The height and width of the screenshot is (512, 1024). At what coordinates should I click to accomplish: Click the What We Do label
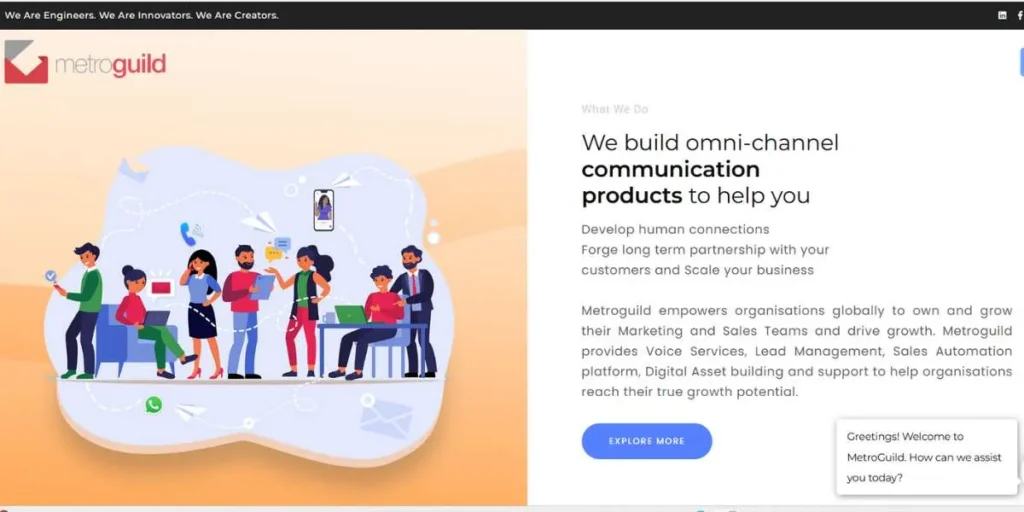(x=615, y=109)
